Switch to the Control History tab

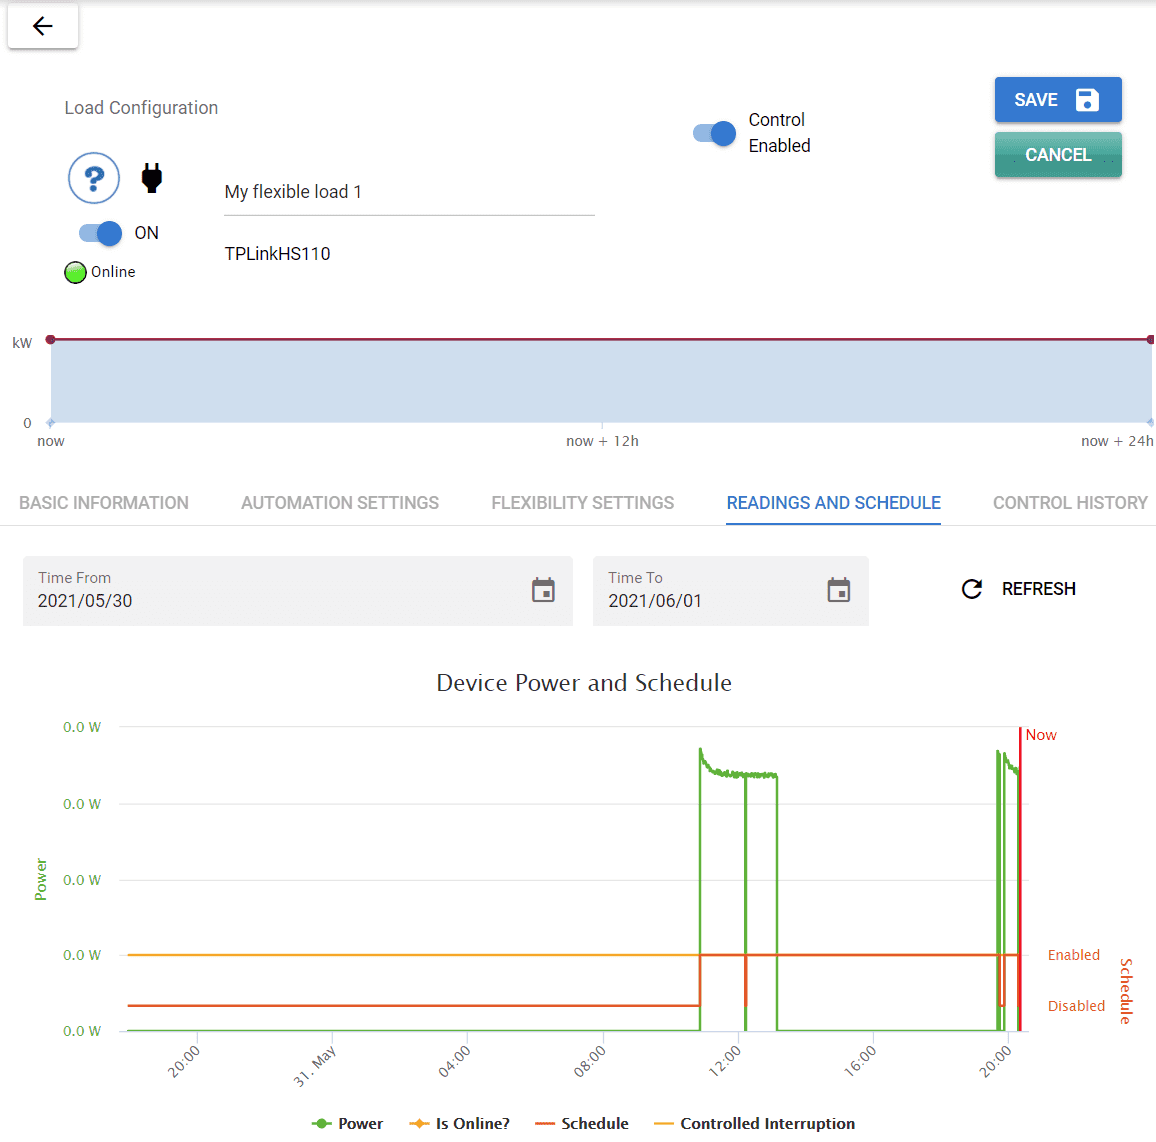1069,503
